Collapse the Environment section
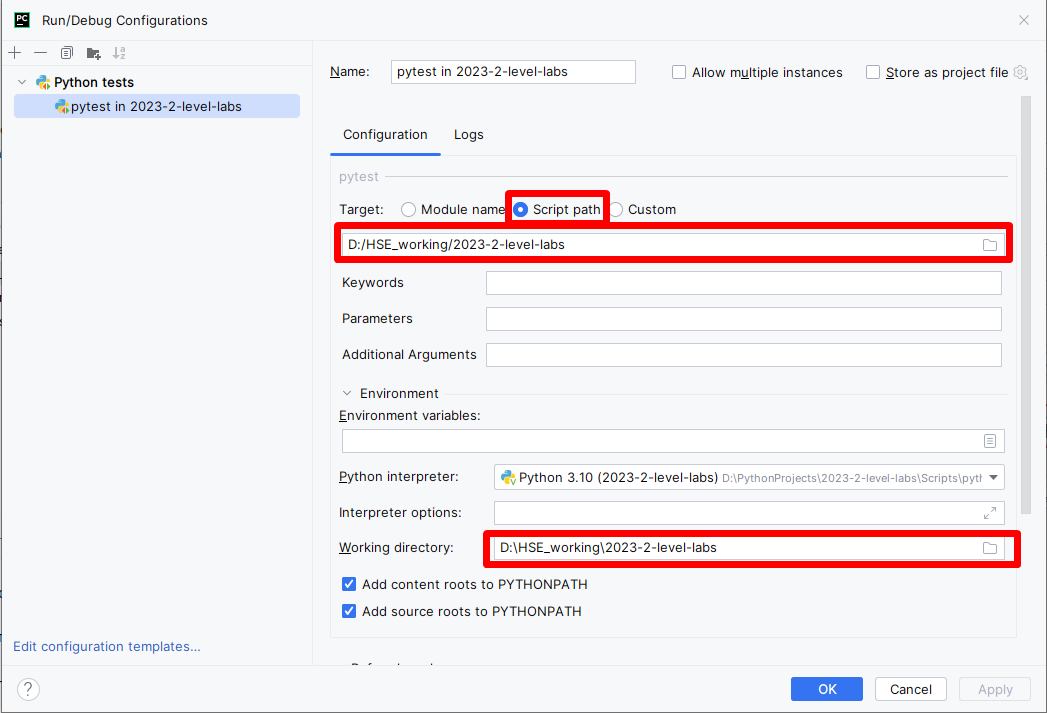 click(347, 393)
